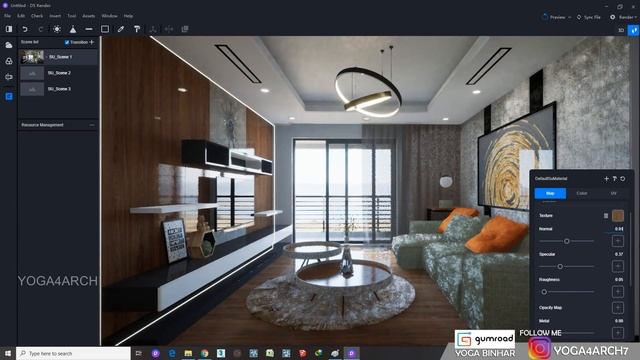640x360 pixels.
Task: Switch to the Color tab
Action: (x=582, y=193)
